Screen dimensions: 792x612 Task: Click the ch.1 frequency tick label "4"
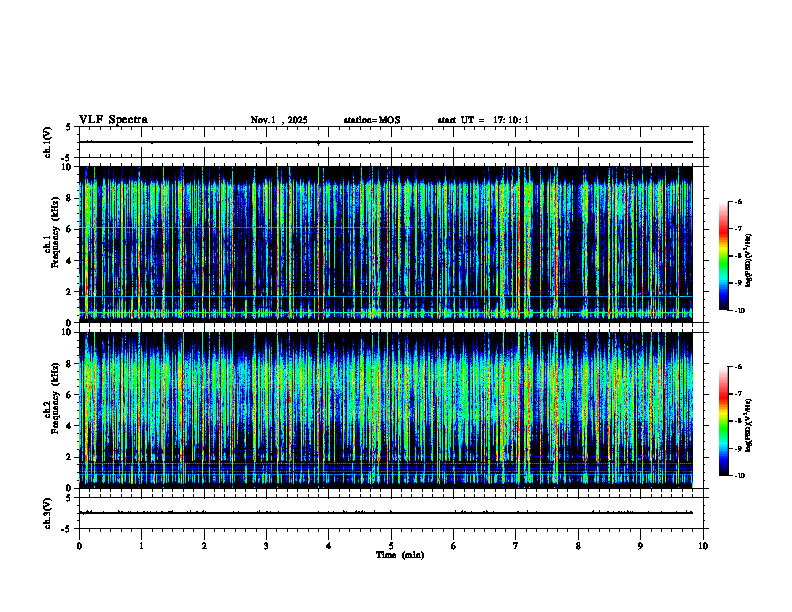pos(70,261)
